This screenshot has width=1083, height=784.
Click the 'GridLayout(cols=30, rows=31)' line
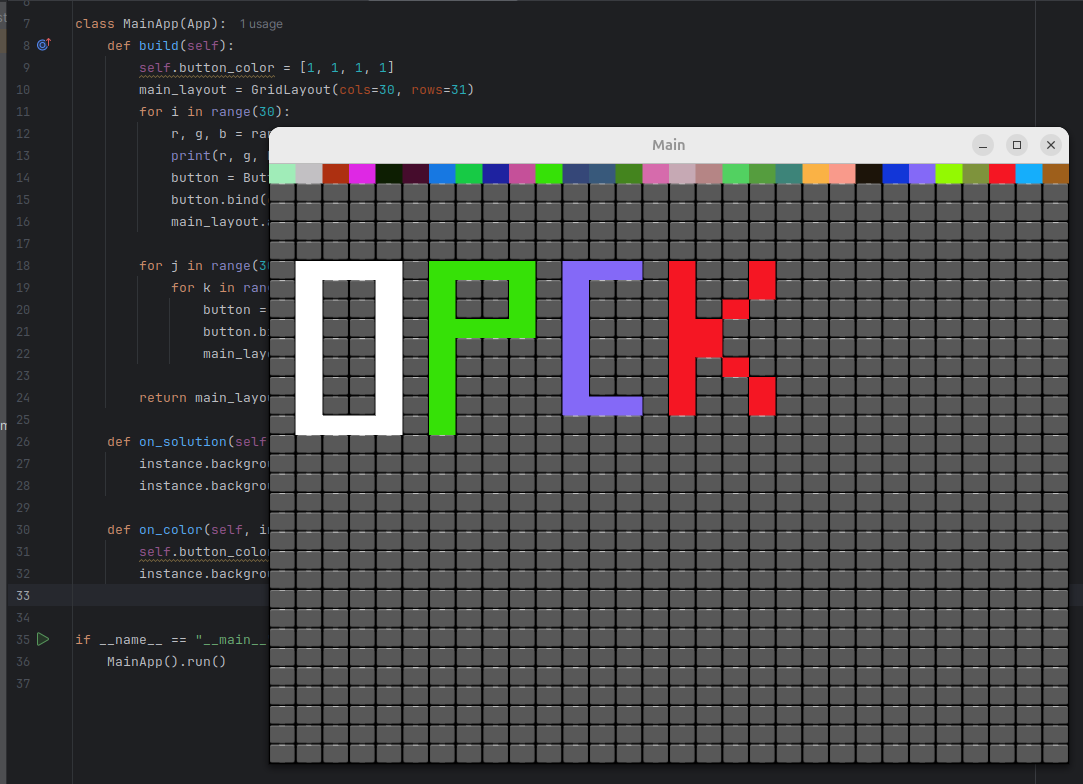(x=307, y=90)
